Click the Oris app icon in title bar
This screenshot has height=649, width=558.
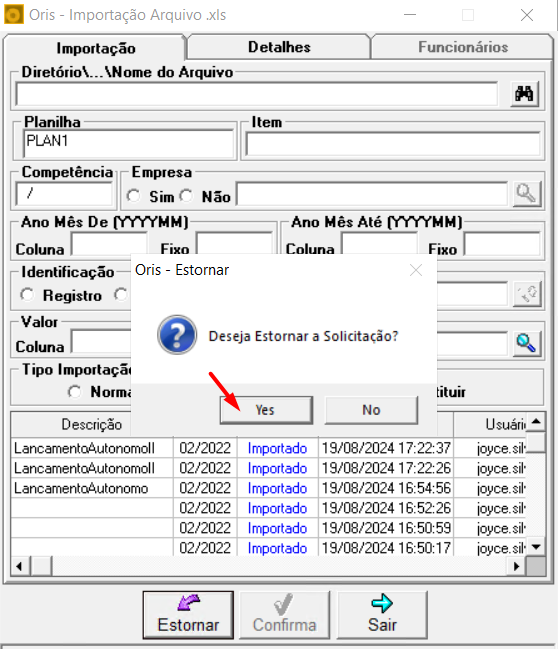point(13,15)
